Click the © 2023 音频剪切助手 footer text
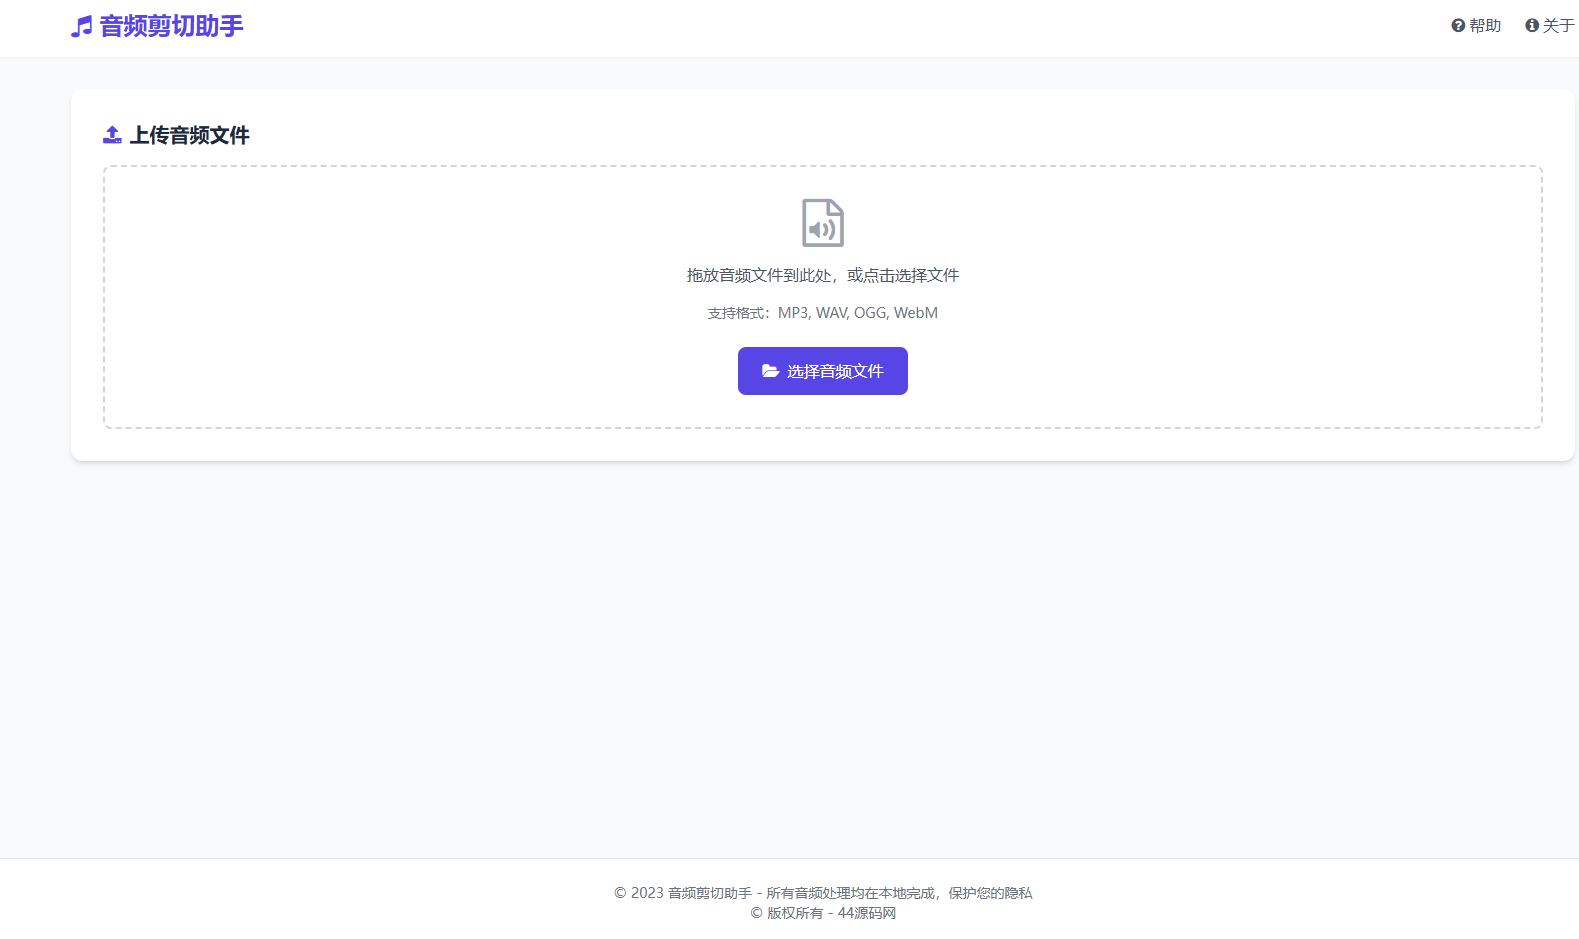This screenshot has width=1579, height=939. [683, 893]
